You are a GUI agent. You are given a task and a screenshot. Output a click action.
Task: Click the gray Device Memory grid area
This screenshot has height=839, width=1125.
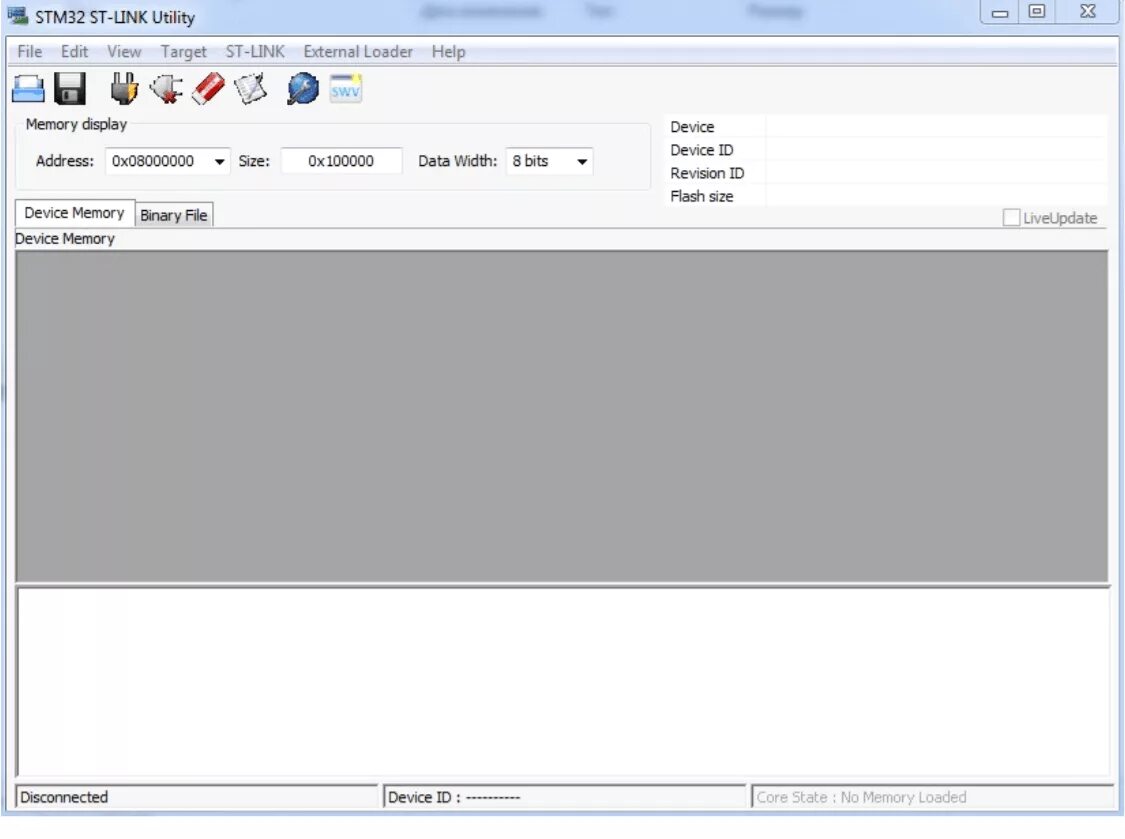(x=562, y=416)
